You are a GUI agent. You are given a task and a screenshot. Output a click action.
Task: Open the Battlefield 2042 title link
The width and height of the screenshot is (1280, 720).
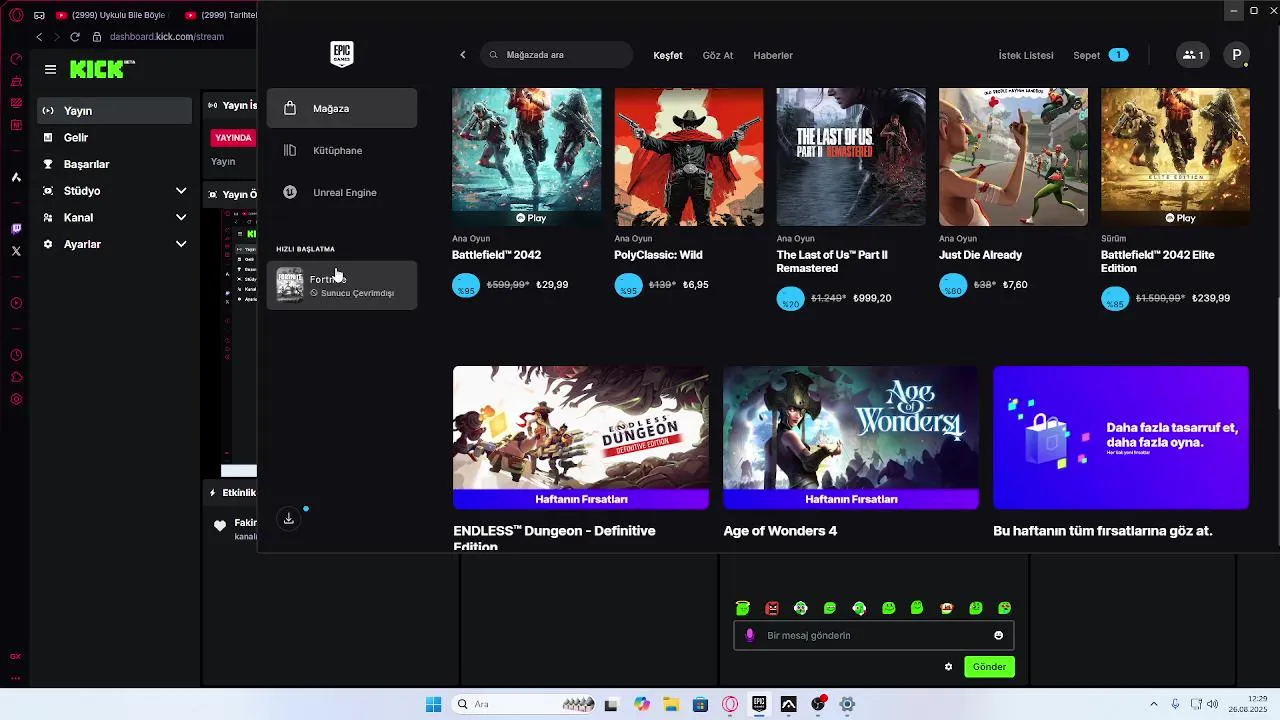pos(496,255)
